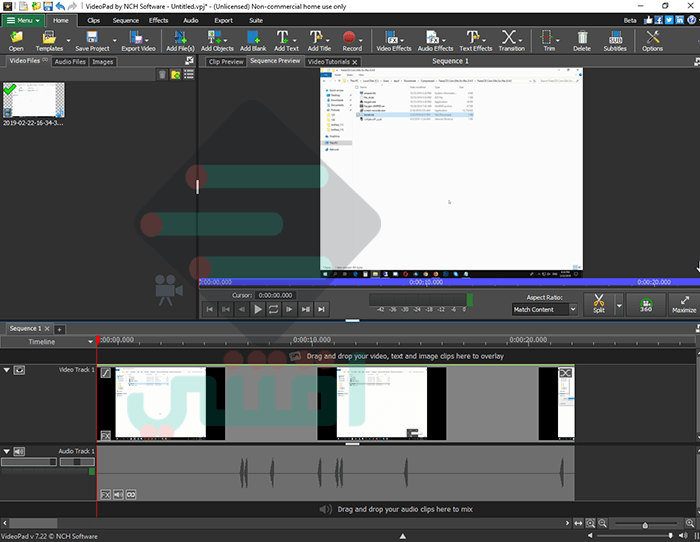Click the Export Video icon
This screenshot has height=542, width=700.
138,41
